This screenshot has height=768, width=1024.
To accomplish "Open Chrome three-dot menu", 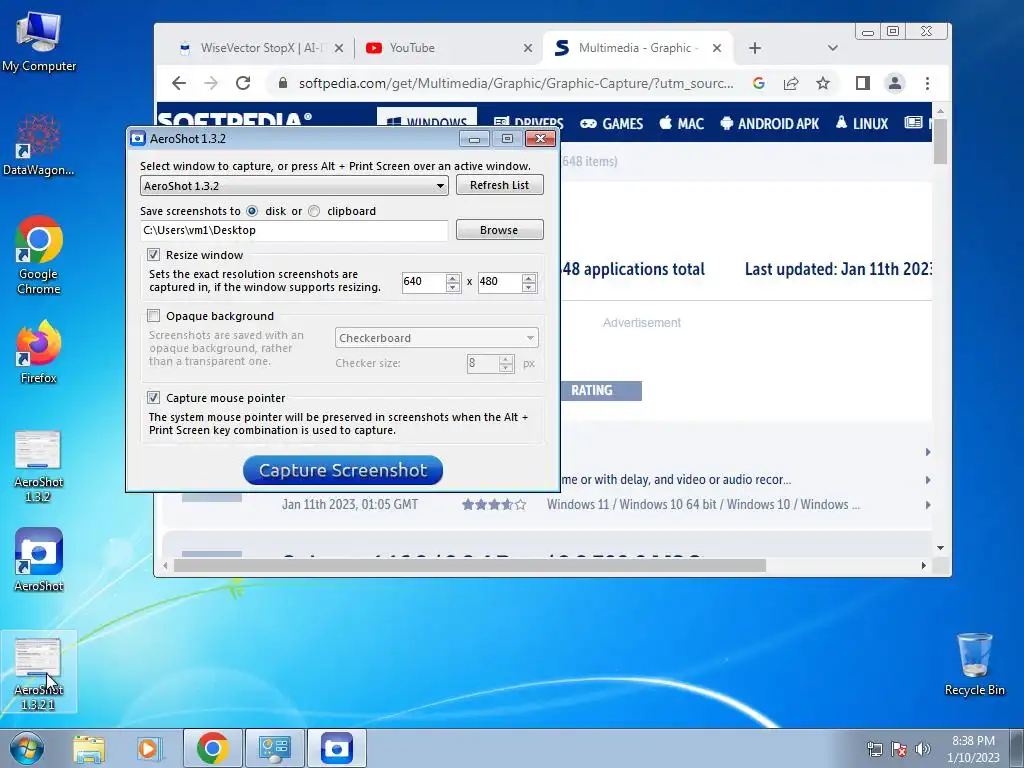I will click(927, 83).
